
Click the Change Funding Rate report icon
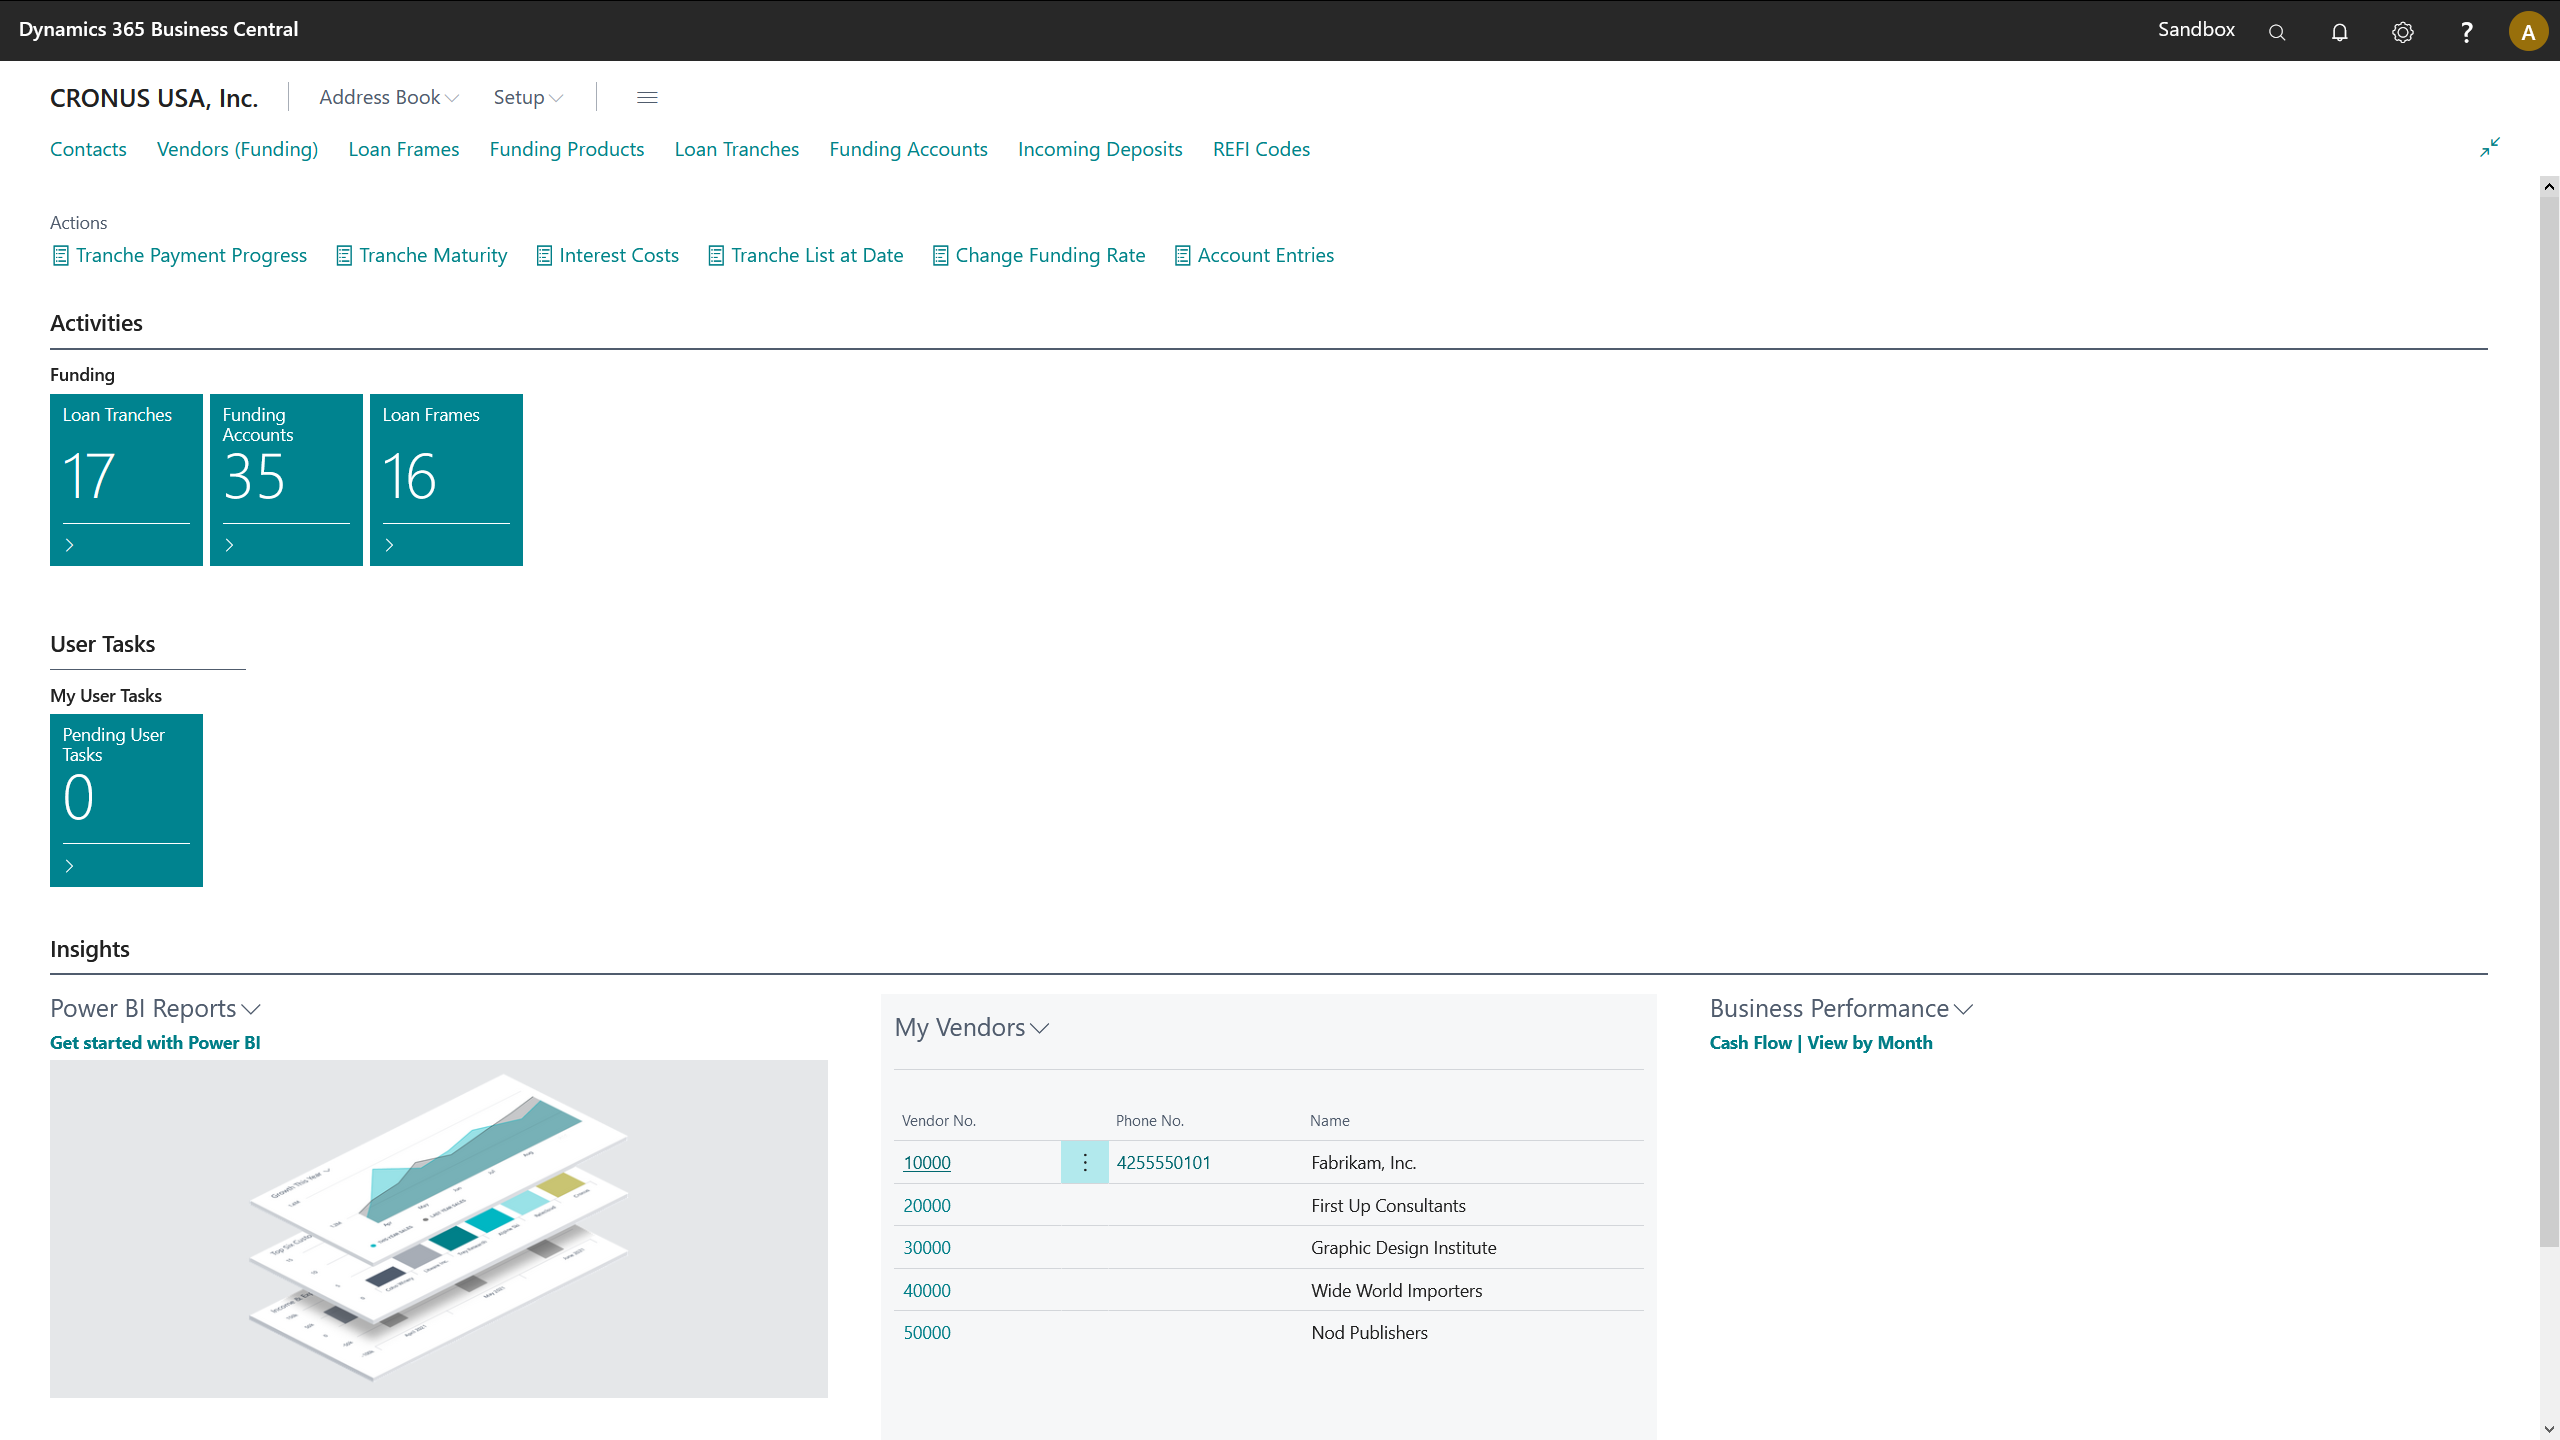click(940, 256)
